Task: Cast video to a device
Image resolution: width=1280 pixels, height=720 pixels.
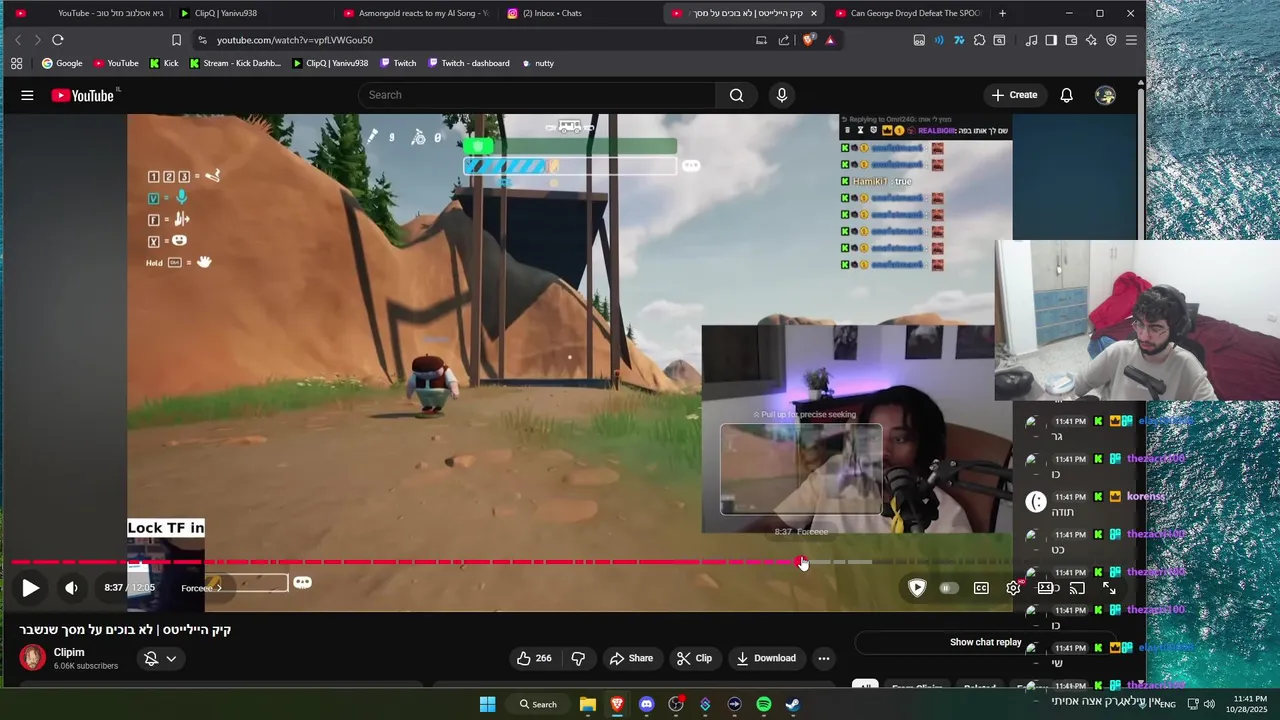Action: pyautogui.click(x=1077, y=588)
